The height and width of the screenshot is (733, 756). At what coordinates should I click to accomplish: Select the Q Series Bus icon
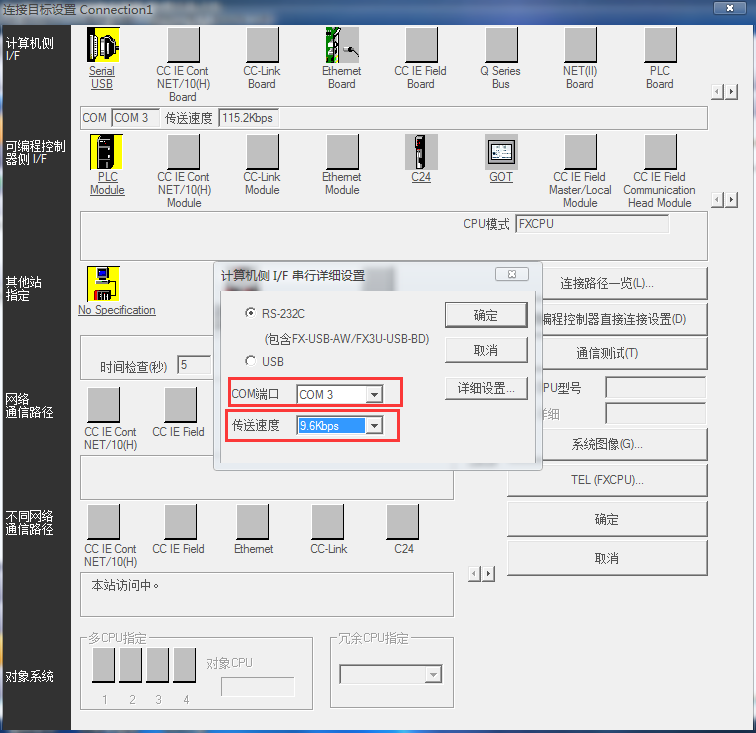[500, 45]
